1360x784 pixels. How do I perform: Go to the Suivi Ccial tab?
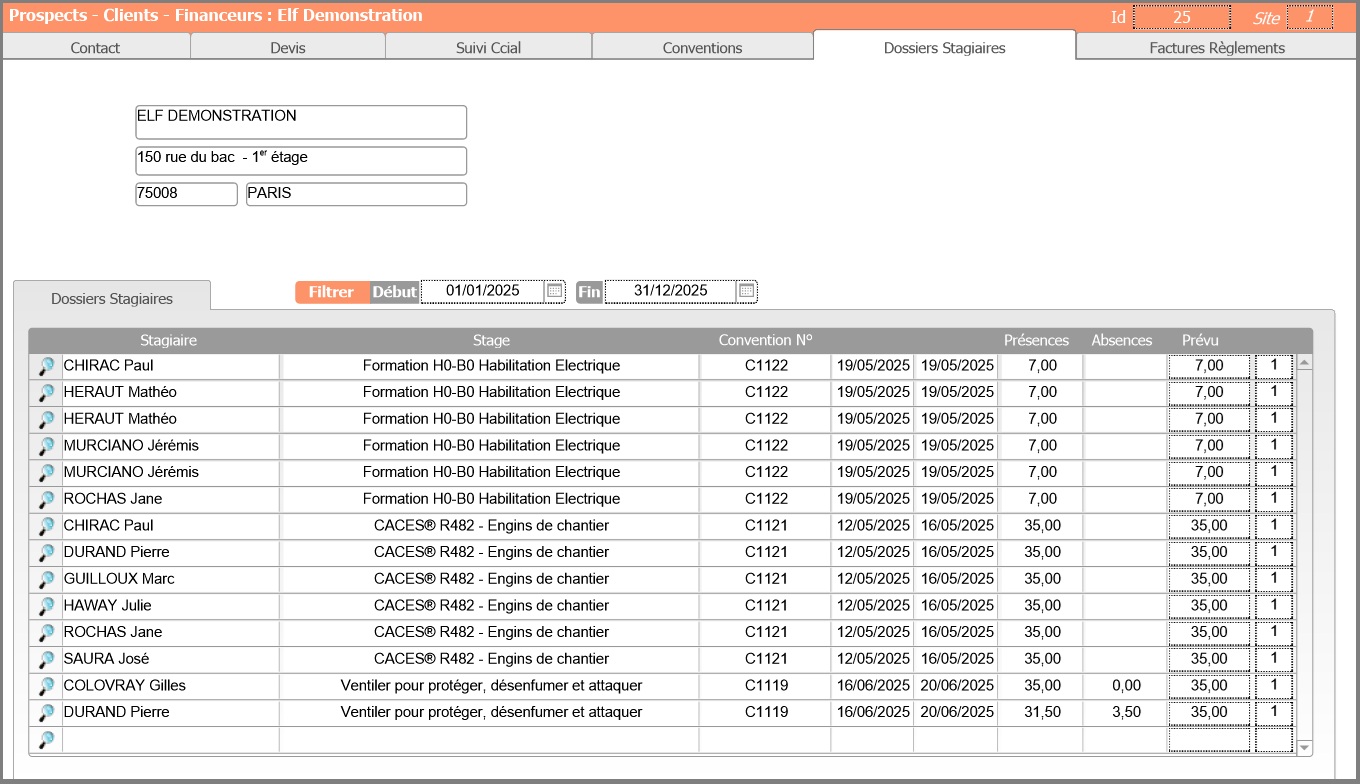[488, 47]
